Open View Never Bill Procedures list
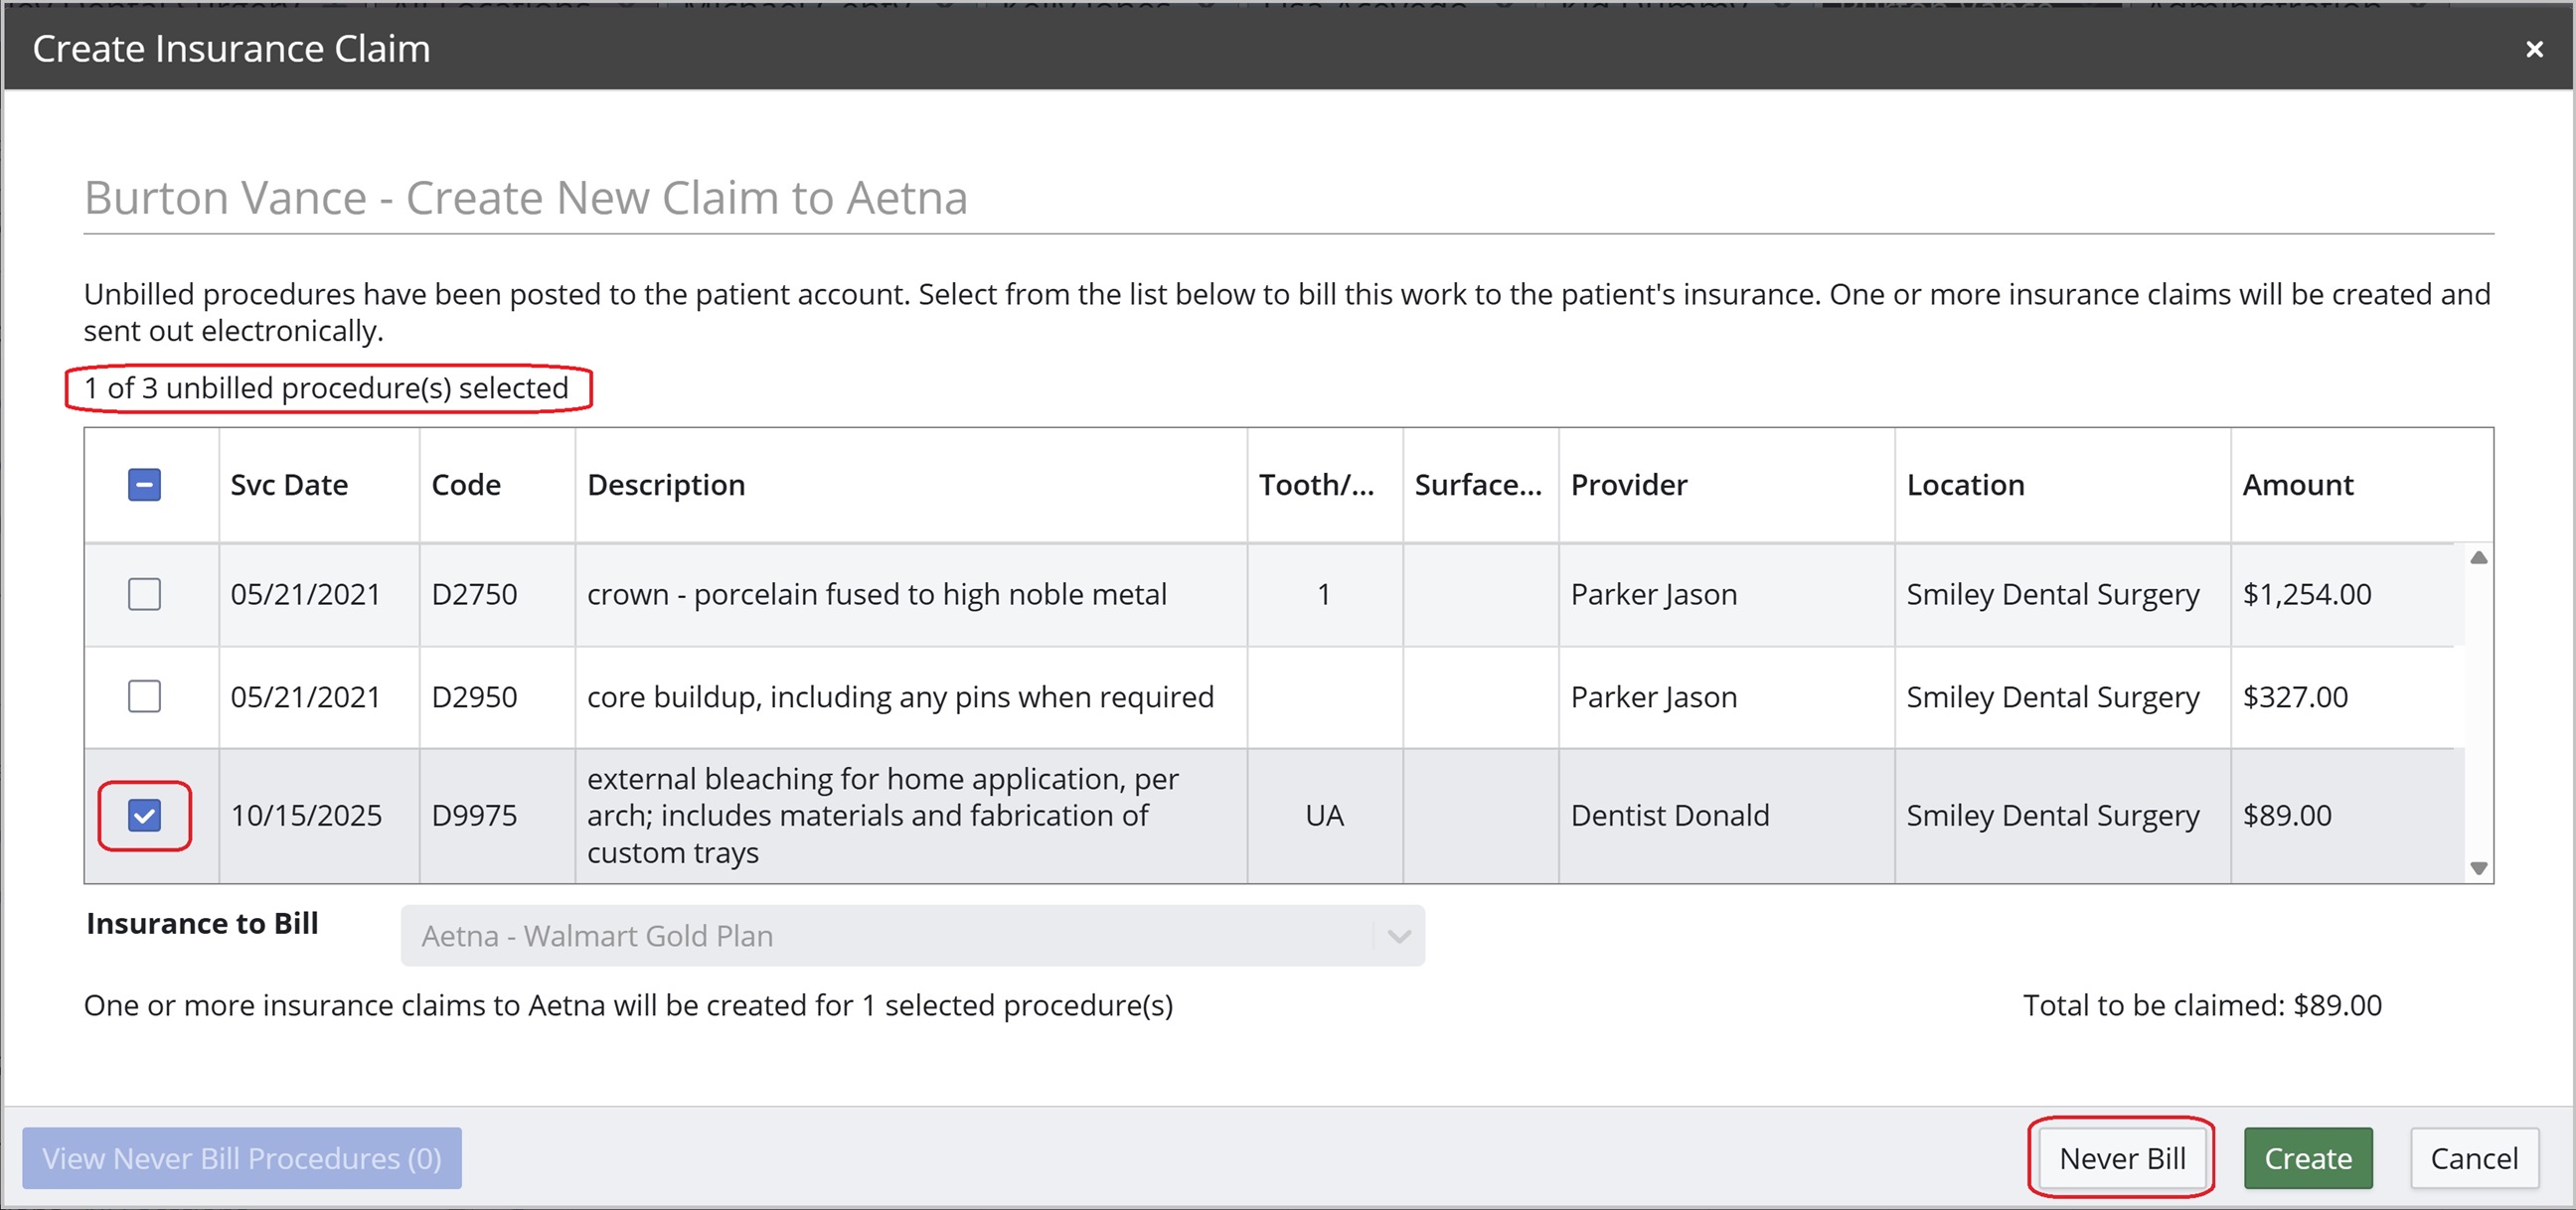This screenshot has height=1210, width=2576. coord(241,1158)
